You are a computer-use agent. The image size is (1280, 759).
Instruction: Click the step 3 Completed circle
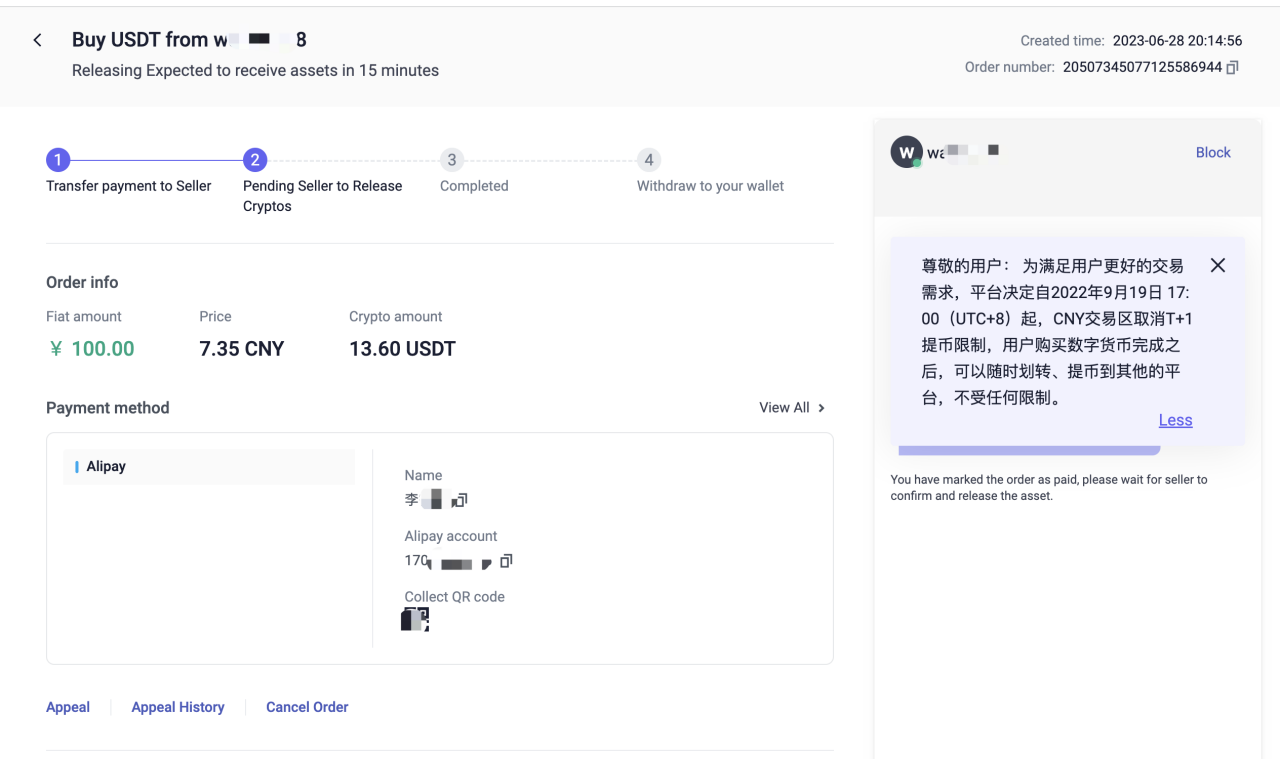(452, 160)
